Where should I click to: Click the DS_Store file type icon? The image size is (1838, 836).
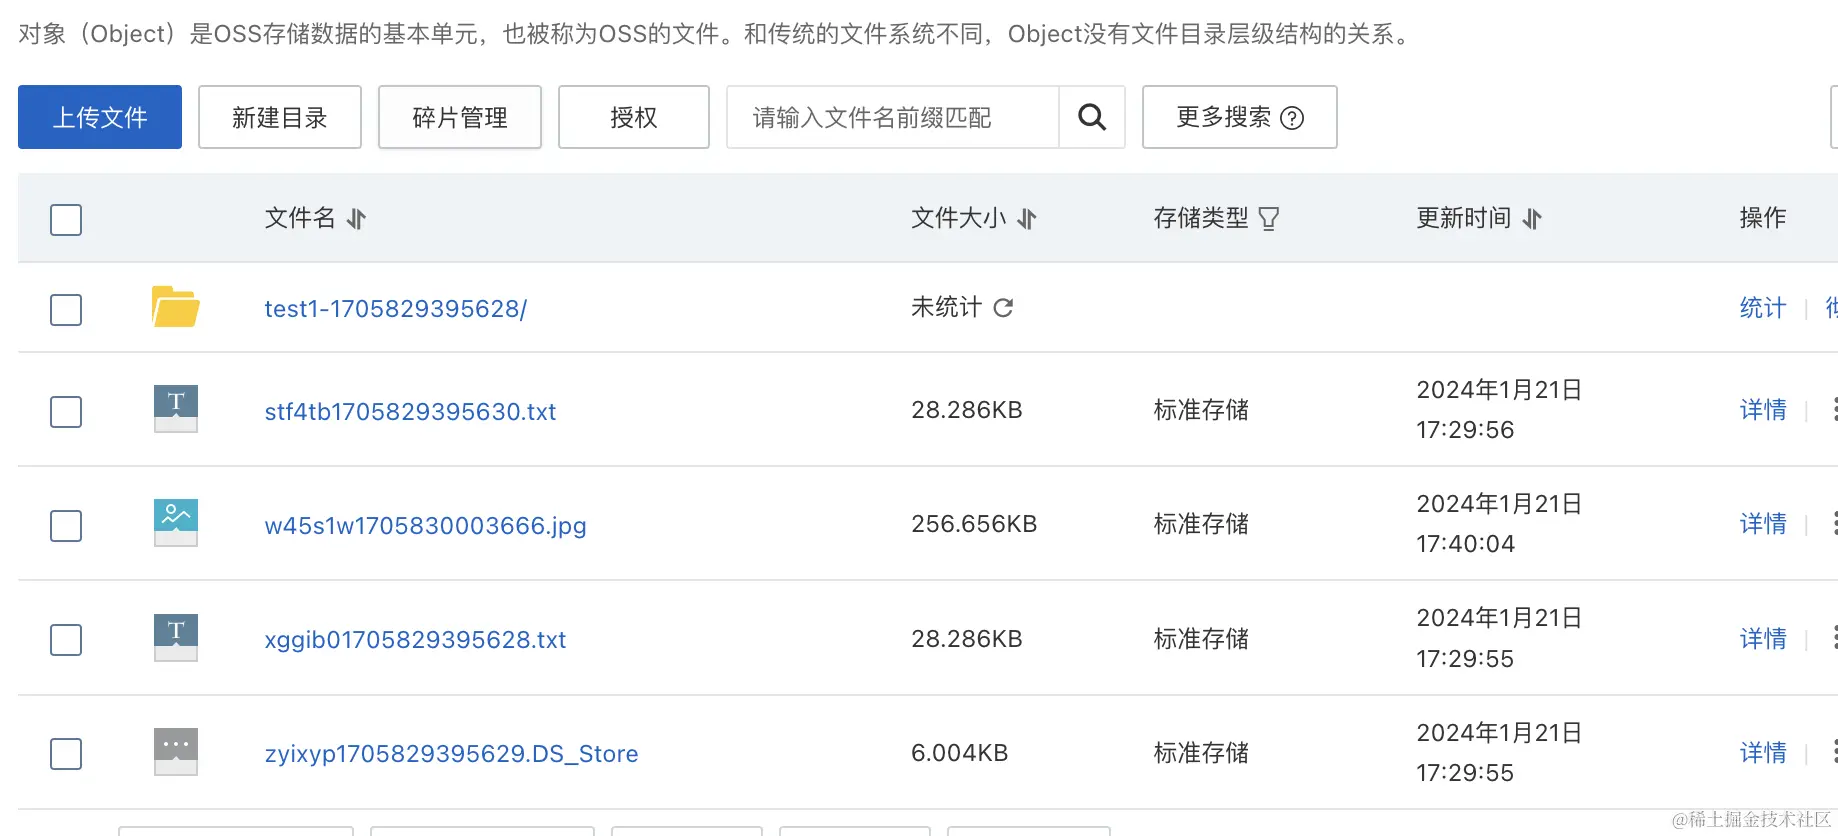point(176,751)
